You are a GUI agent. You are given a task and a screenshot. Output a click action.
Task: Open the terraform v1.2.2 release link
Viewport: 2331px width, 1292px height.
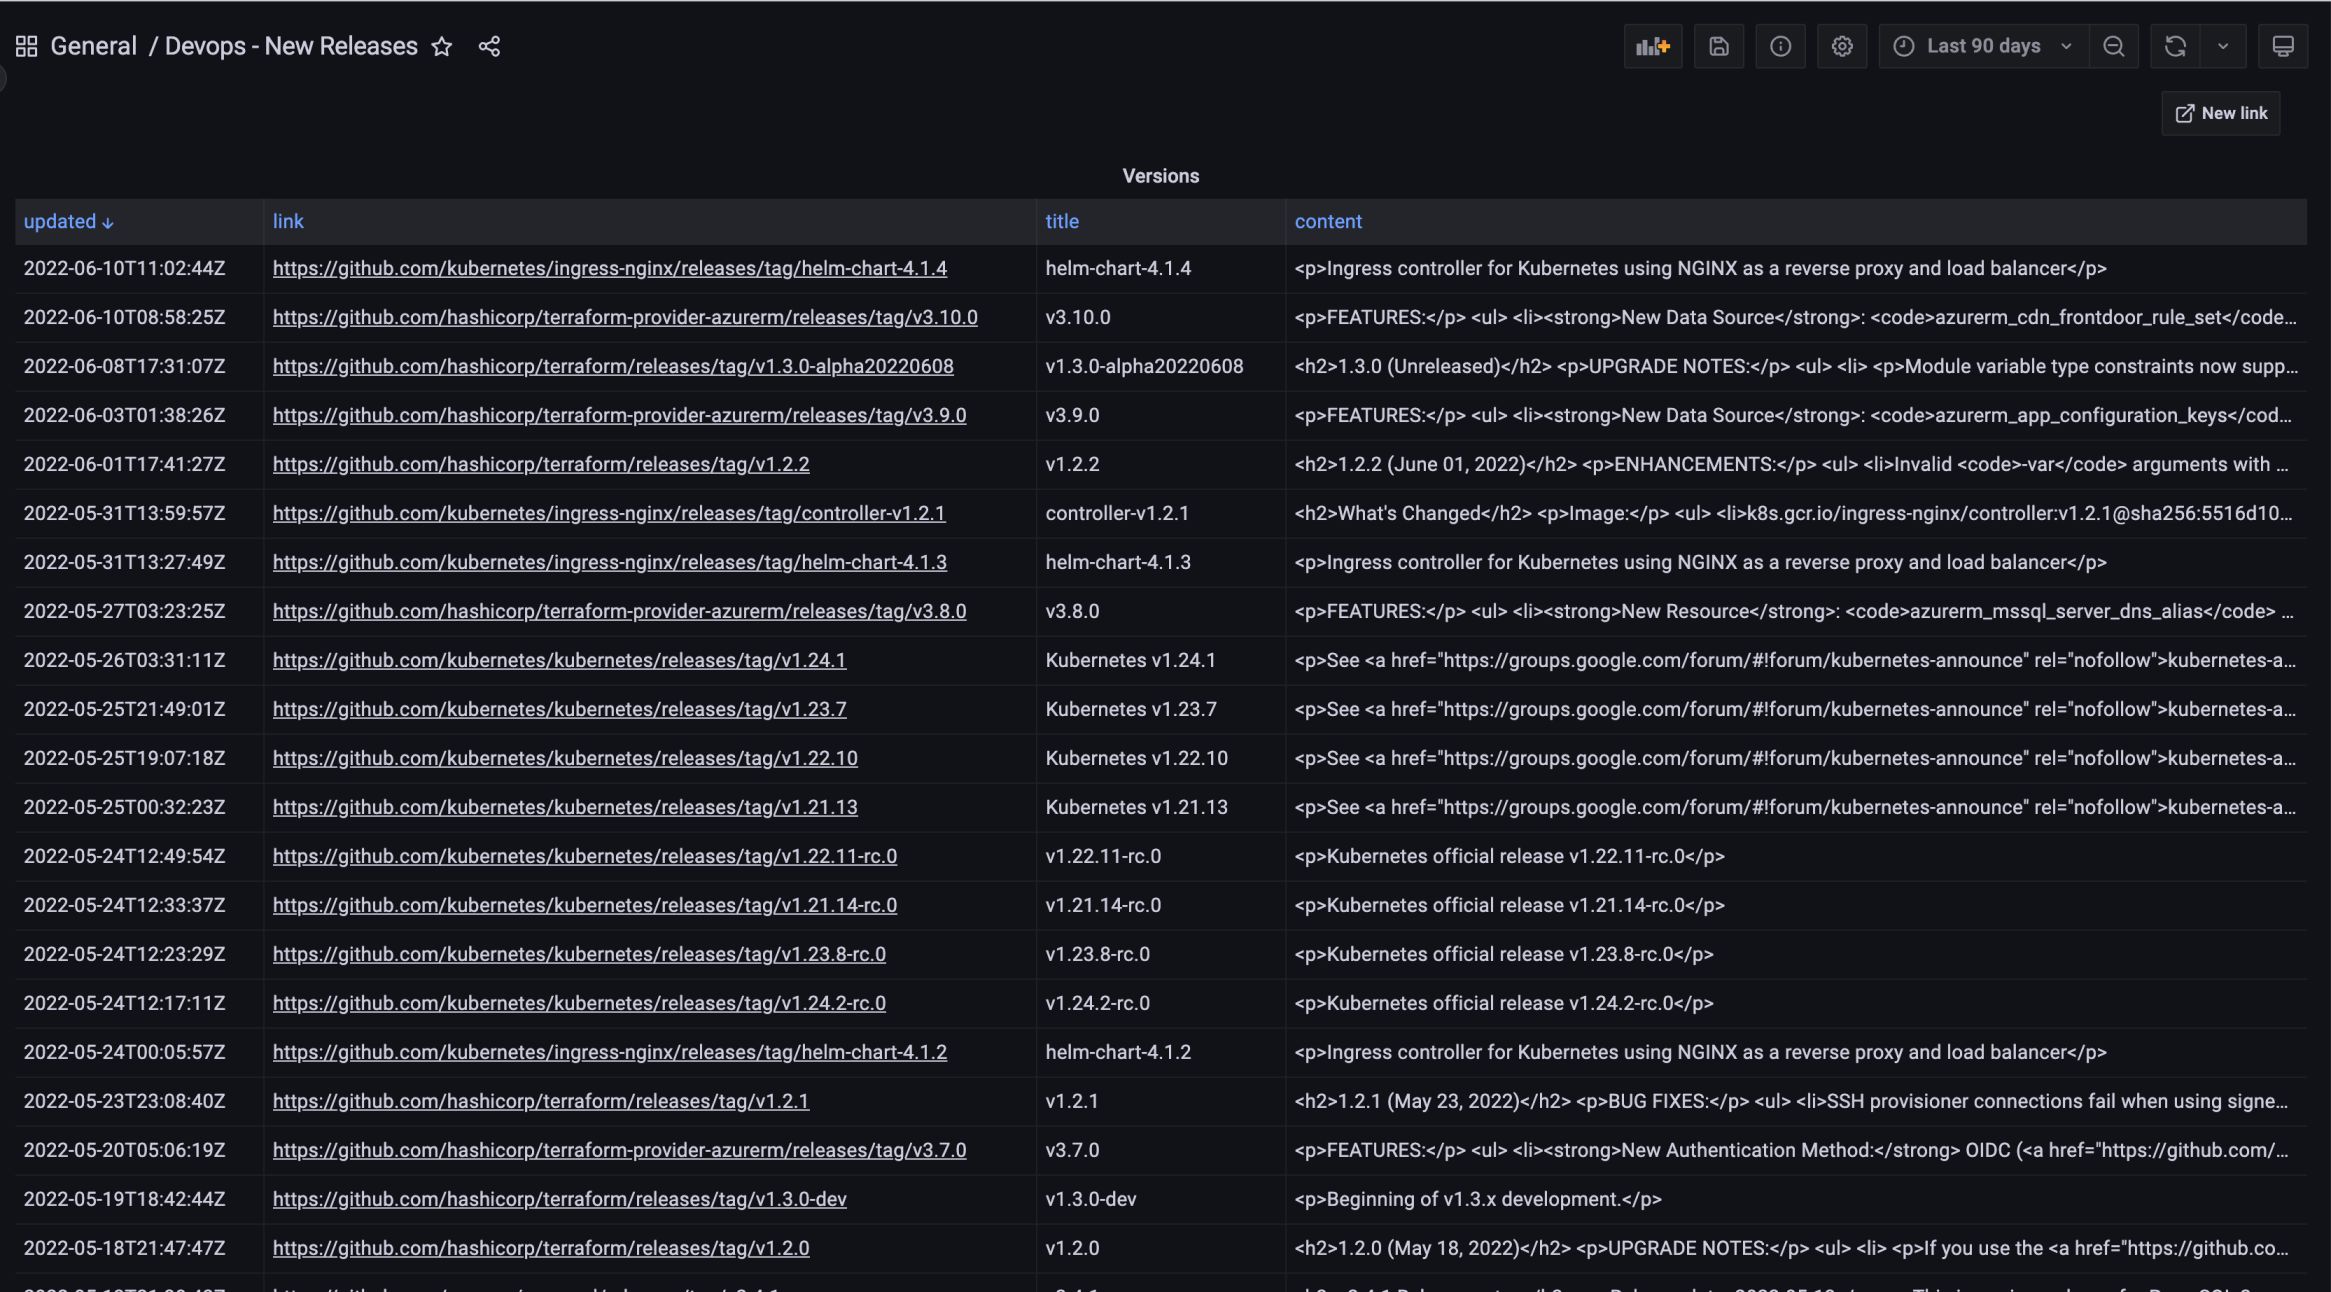coord(540,464)
